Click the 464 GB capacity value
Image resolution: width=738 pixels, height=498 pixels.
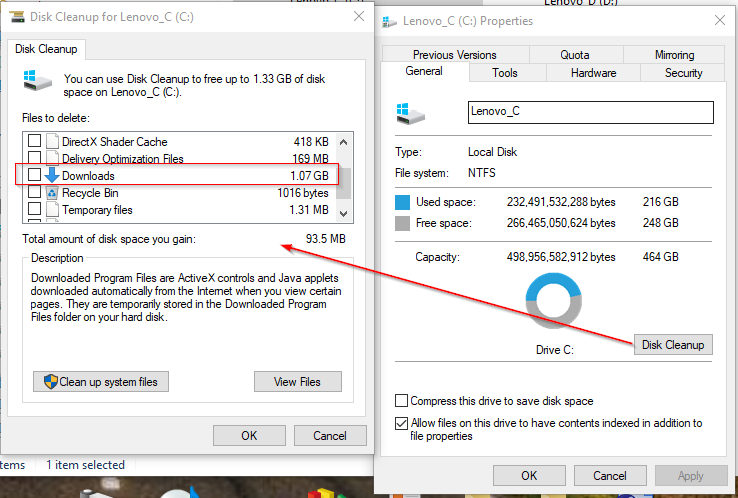(660, 257)
